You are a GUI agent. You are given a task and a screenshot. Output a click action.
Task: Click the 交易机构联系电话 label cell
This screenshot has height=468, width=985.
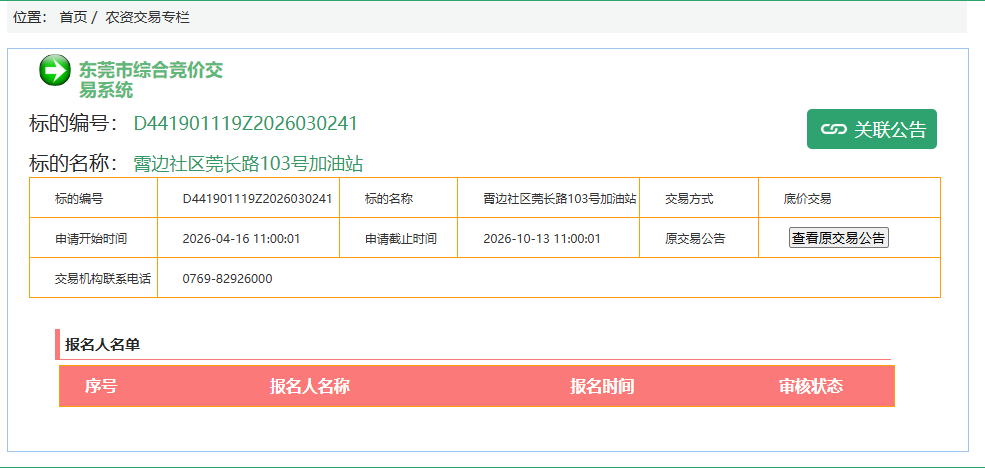103,278
